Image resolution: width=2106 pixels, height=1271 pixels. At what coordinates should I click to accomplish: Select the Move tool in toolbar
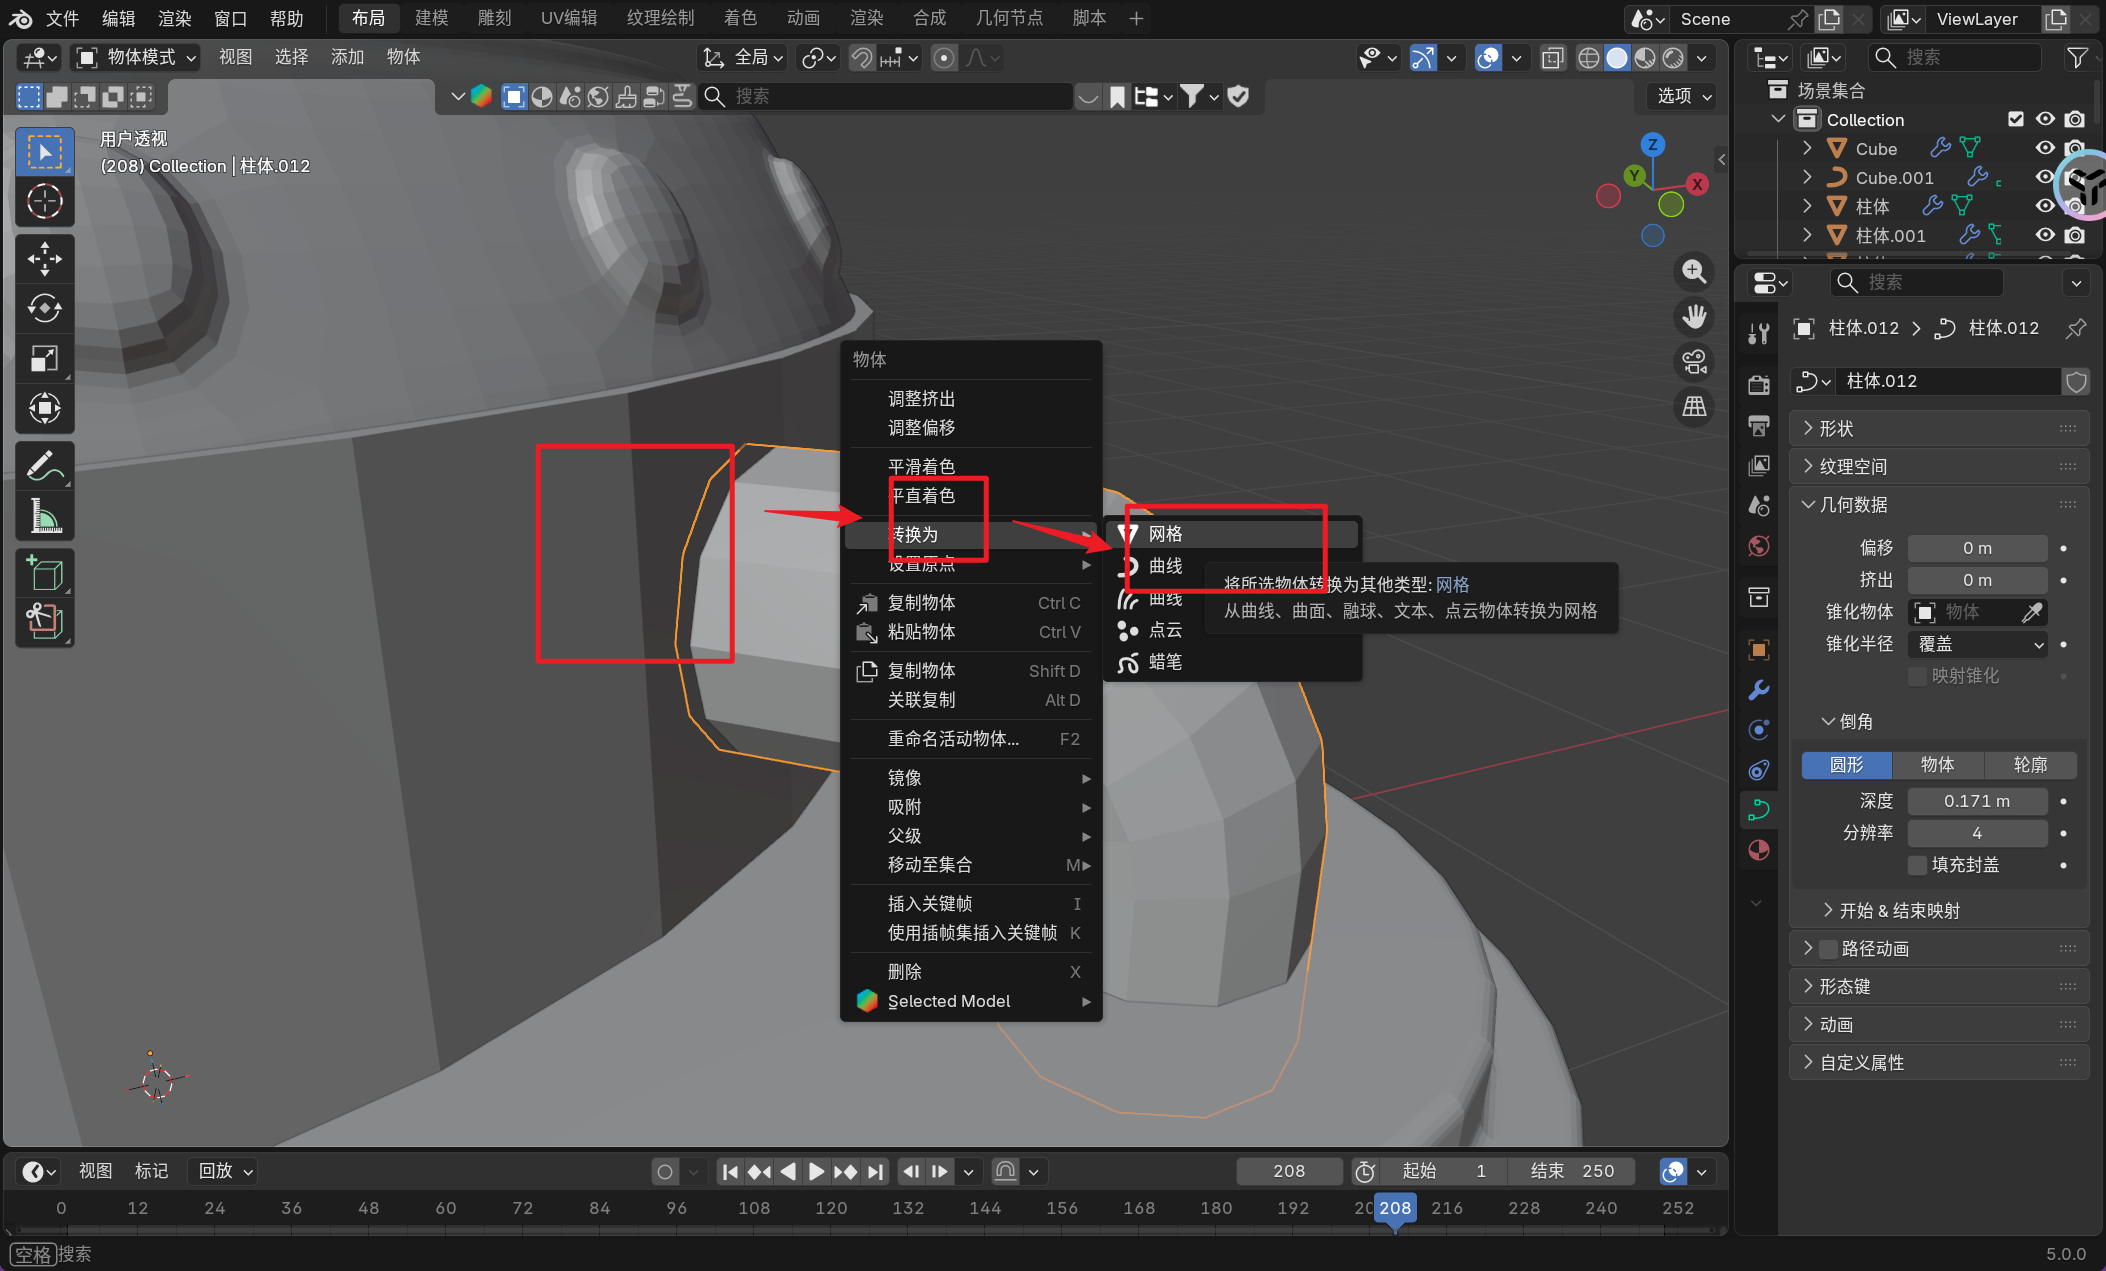click(44, 259)
